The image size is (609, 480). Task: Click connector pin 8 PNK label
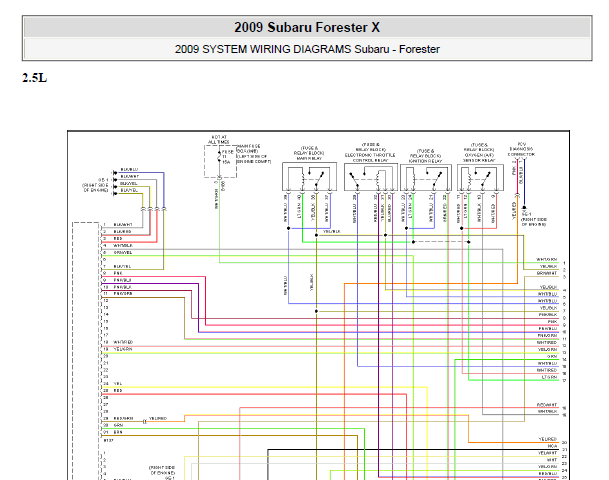point(118,273)
